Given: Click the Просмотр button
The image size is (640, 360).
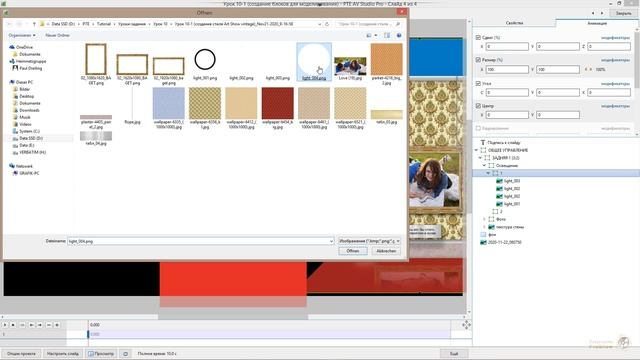Looking at the screenshot, I should pos(101,354).
